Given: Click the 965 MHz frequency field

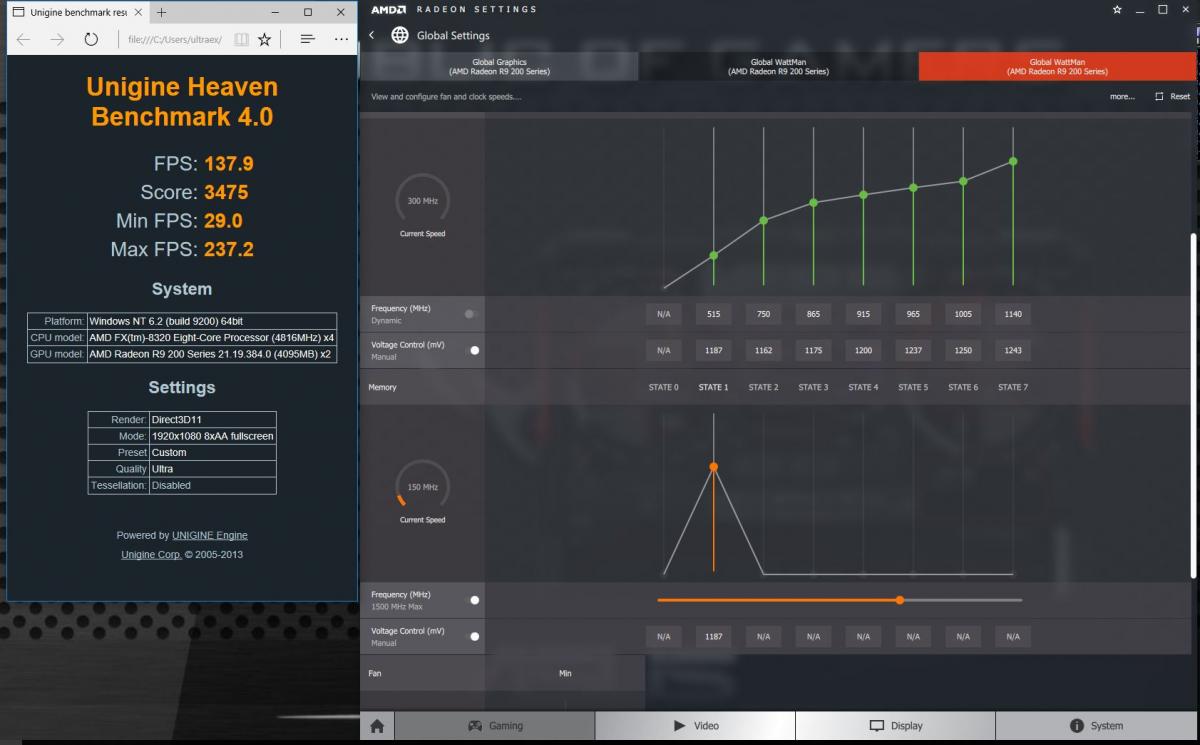Looking at the screenshot, I should point(913,314).
